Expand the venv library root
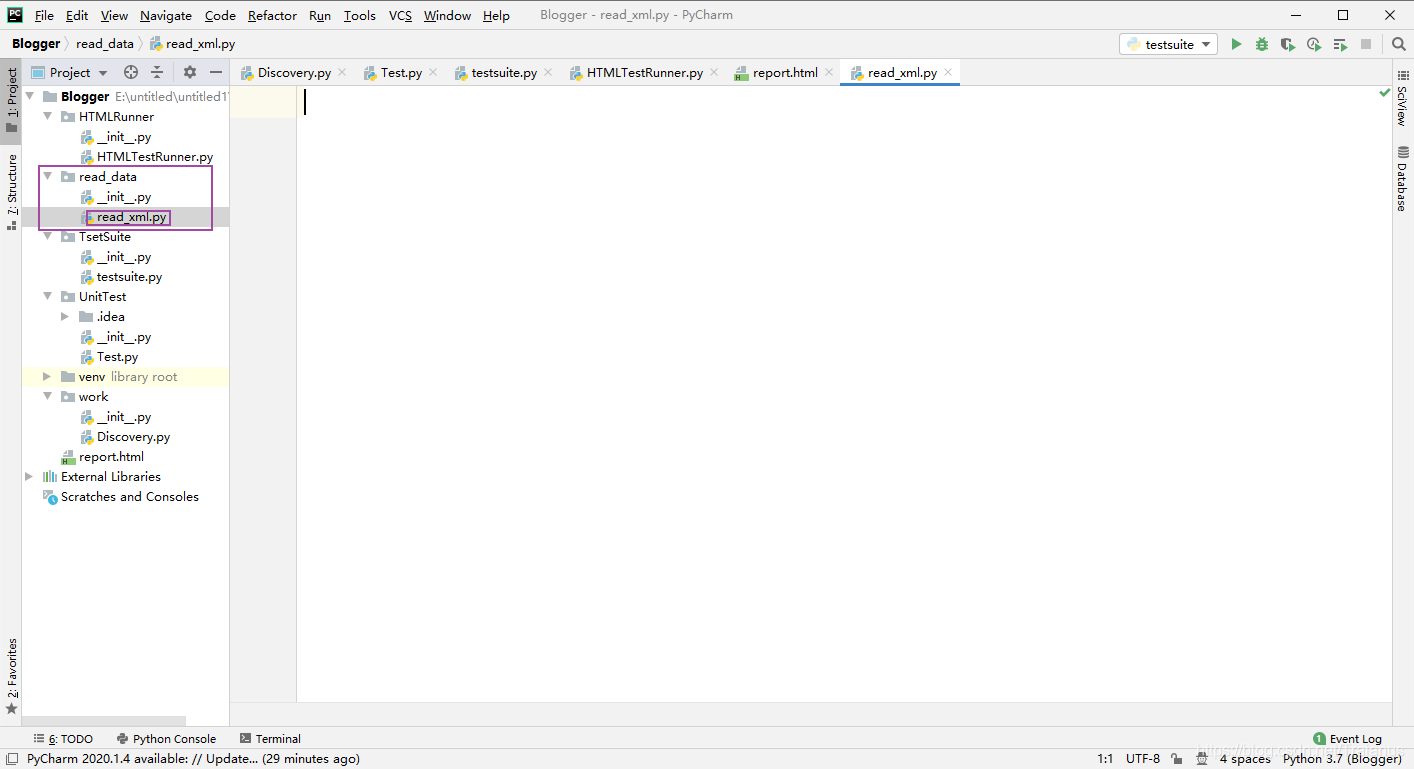 pos(47,377)
